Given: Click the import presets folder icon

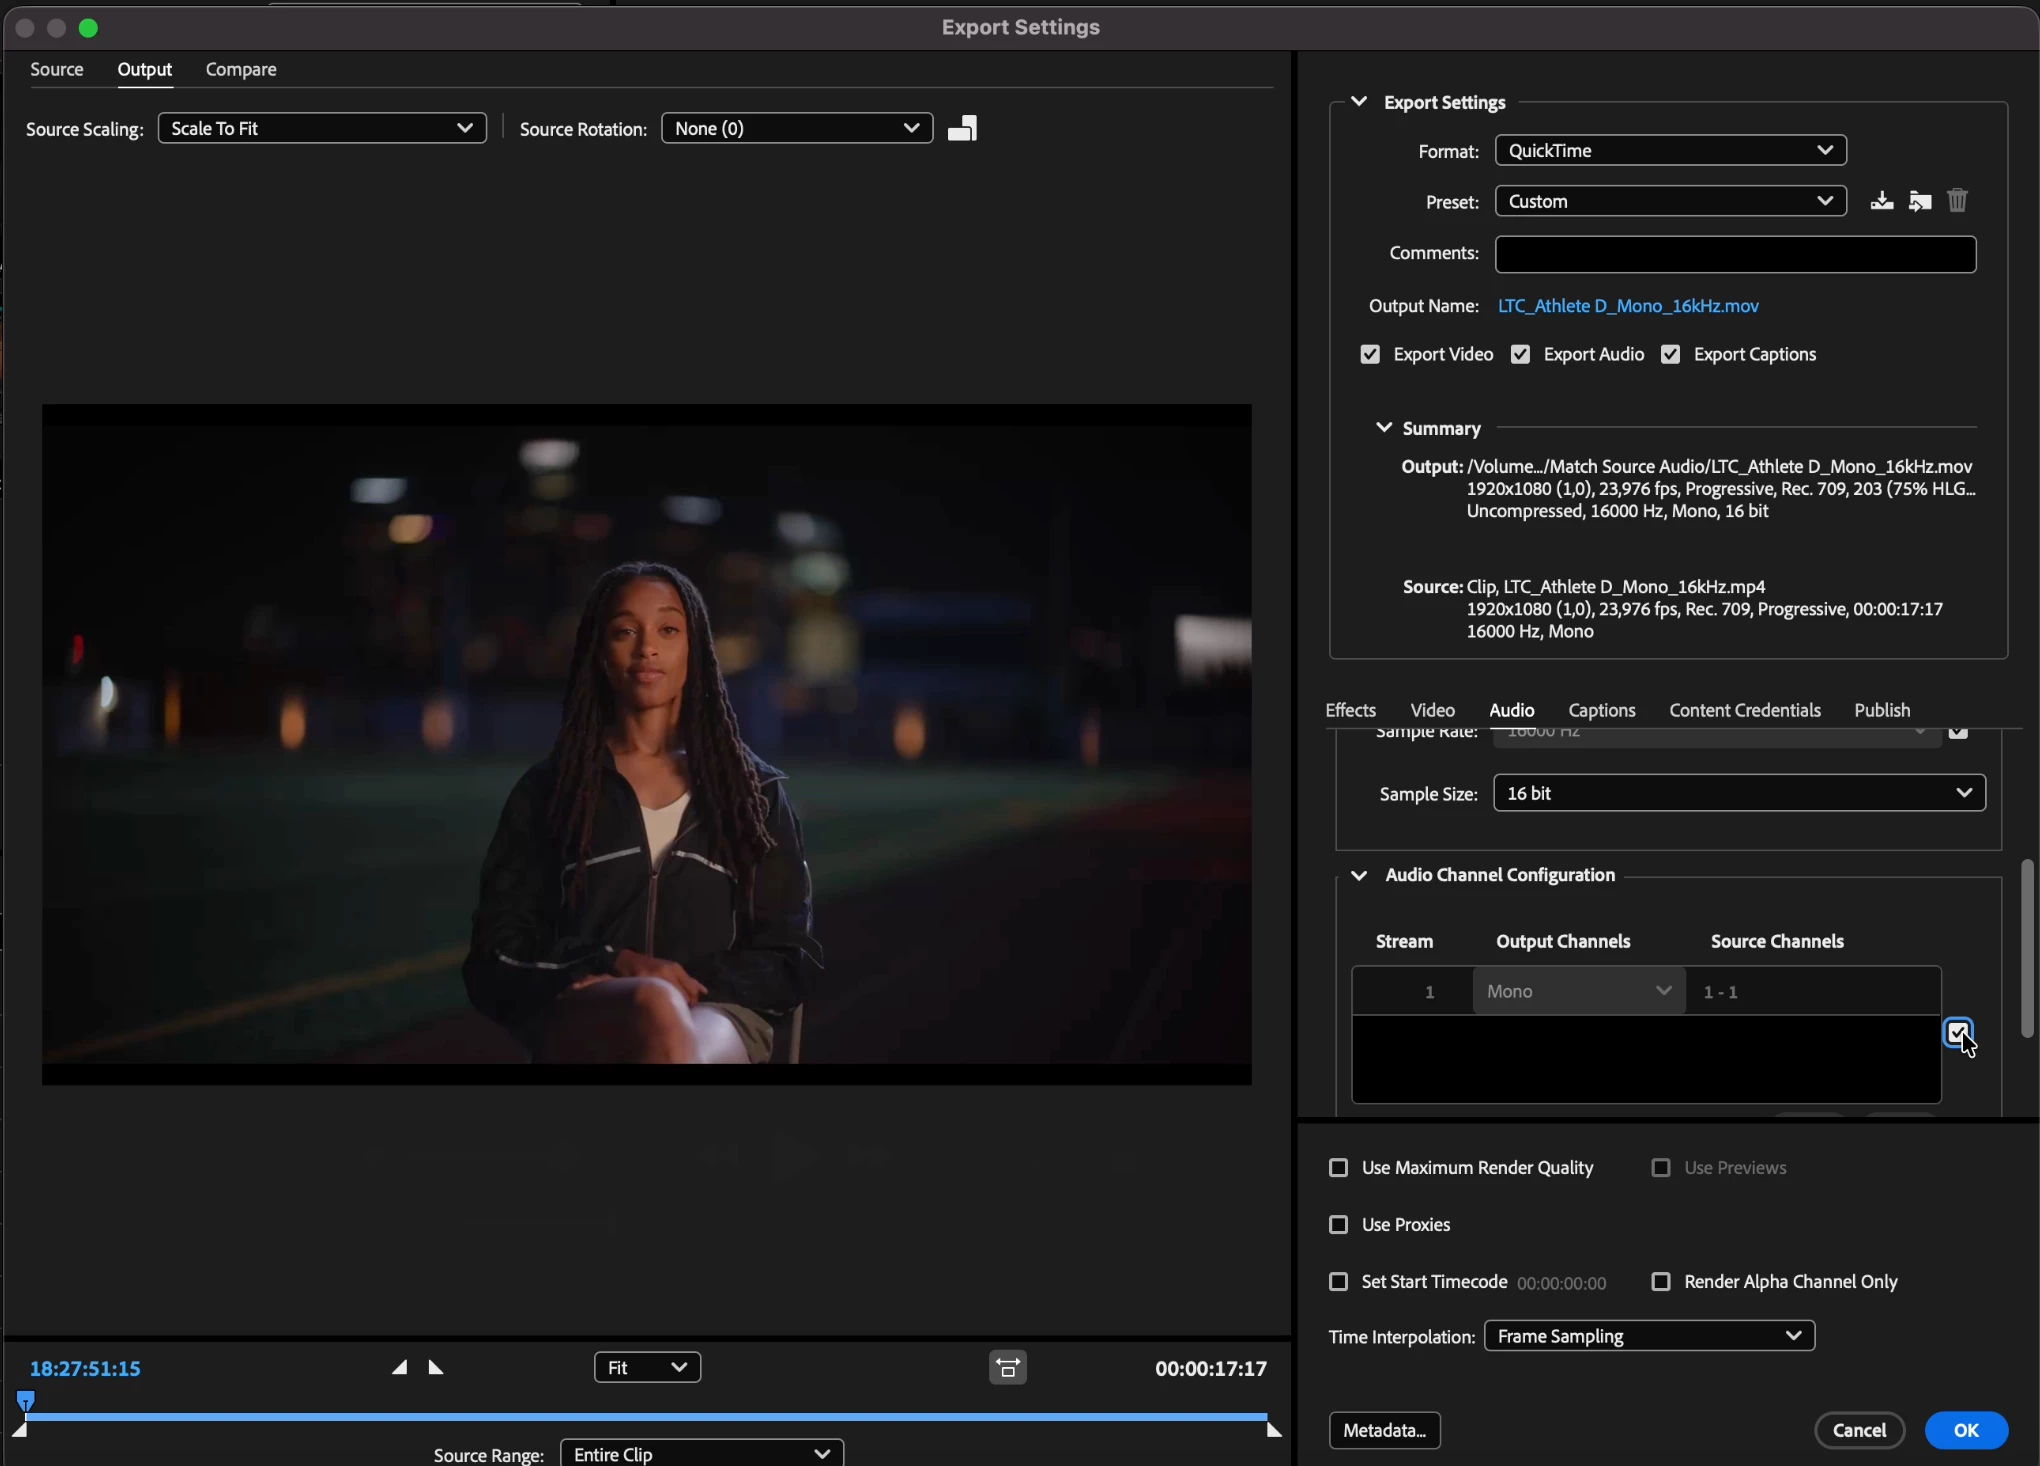Looking at the screenshot, I should [x=1919, y=201].
